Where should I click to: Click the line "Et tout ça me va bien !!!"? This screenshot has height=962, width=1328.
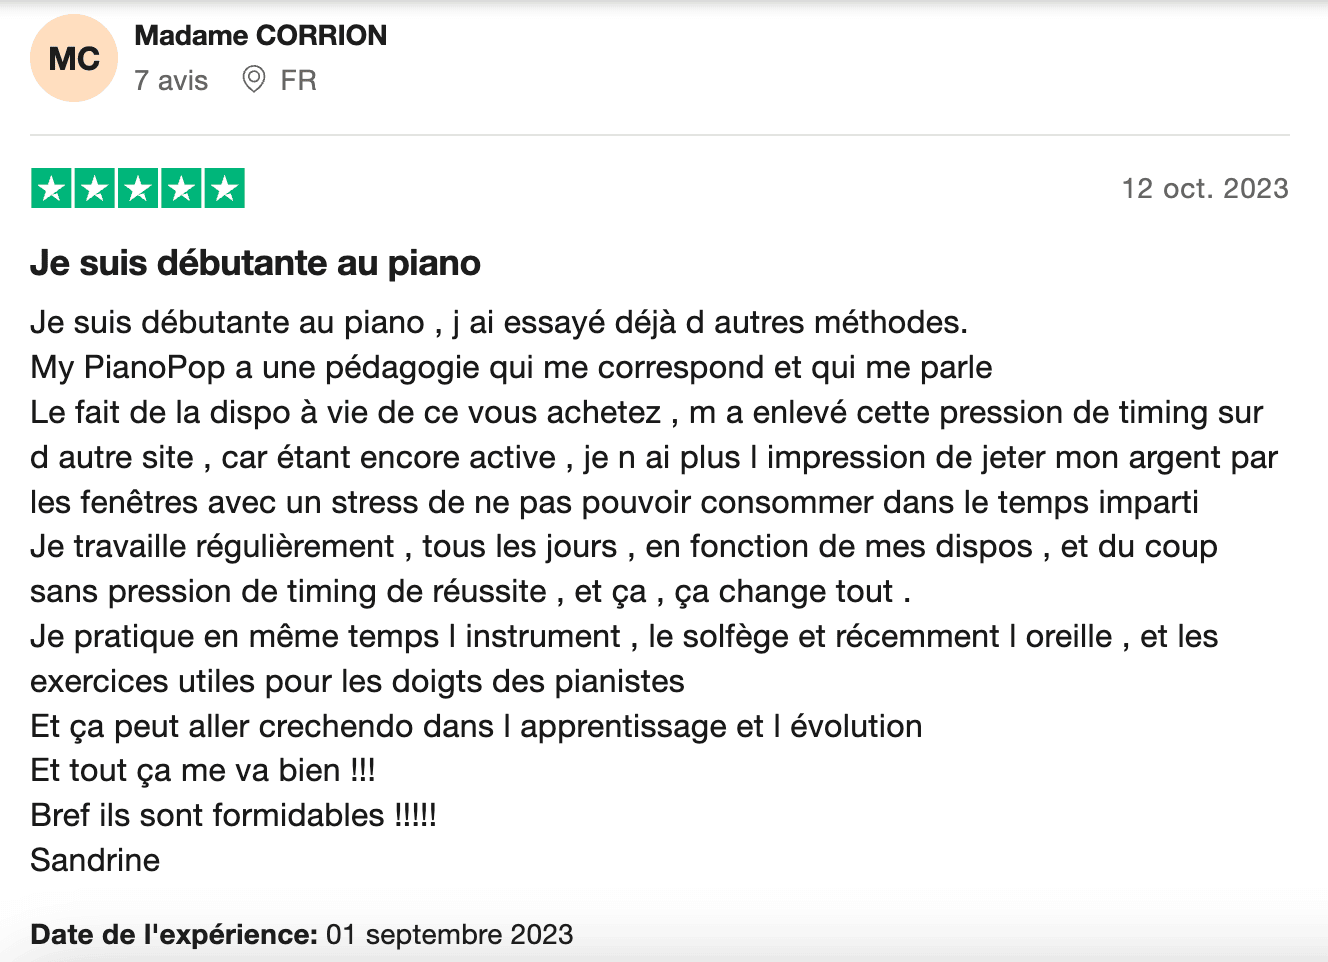pyautogui.click(x=202, y=770)
